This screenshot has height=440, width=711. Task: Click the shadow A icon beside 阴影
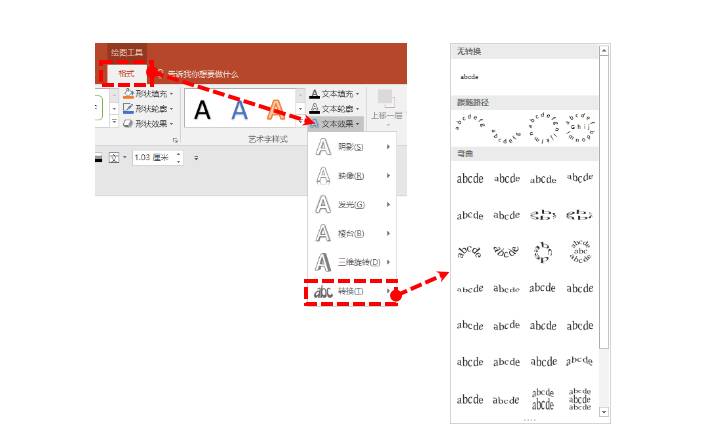(x=323, y=147)
